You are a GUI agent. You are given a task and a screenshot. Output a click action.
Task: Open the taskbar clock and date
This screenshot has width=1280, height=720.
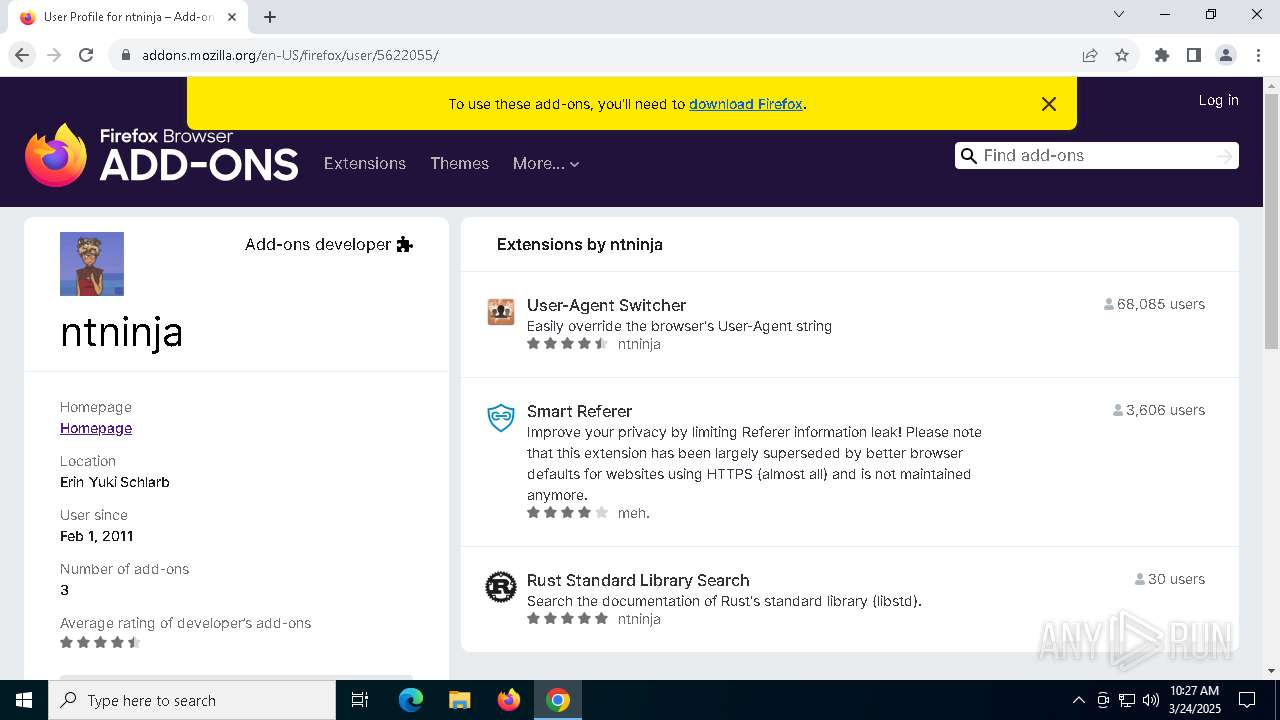(x=1194, y=700)
